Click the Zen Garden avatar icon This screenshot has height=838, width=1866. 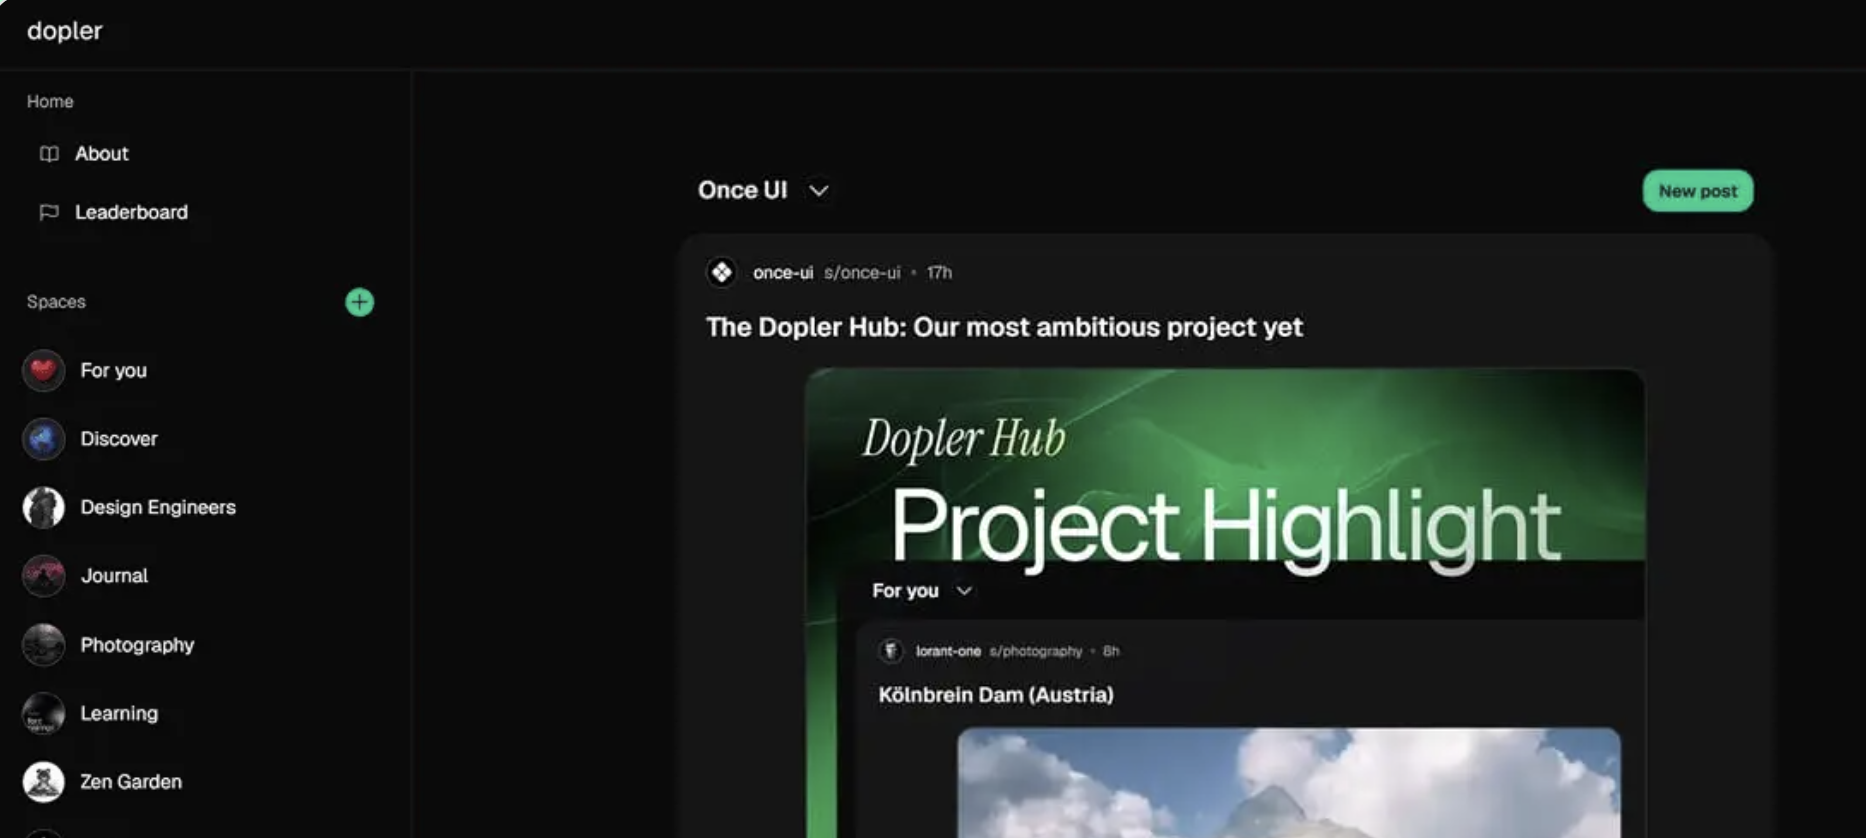pos(44,782)
